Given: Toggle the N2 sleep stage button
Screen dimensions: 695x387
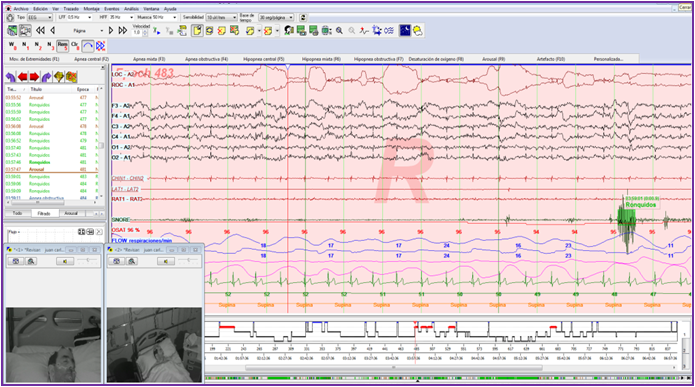Looking at the screenshot, I should (38, 46).
